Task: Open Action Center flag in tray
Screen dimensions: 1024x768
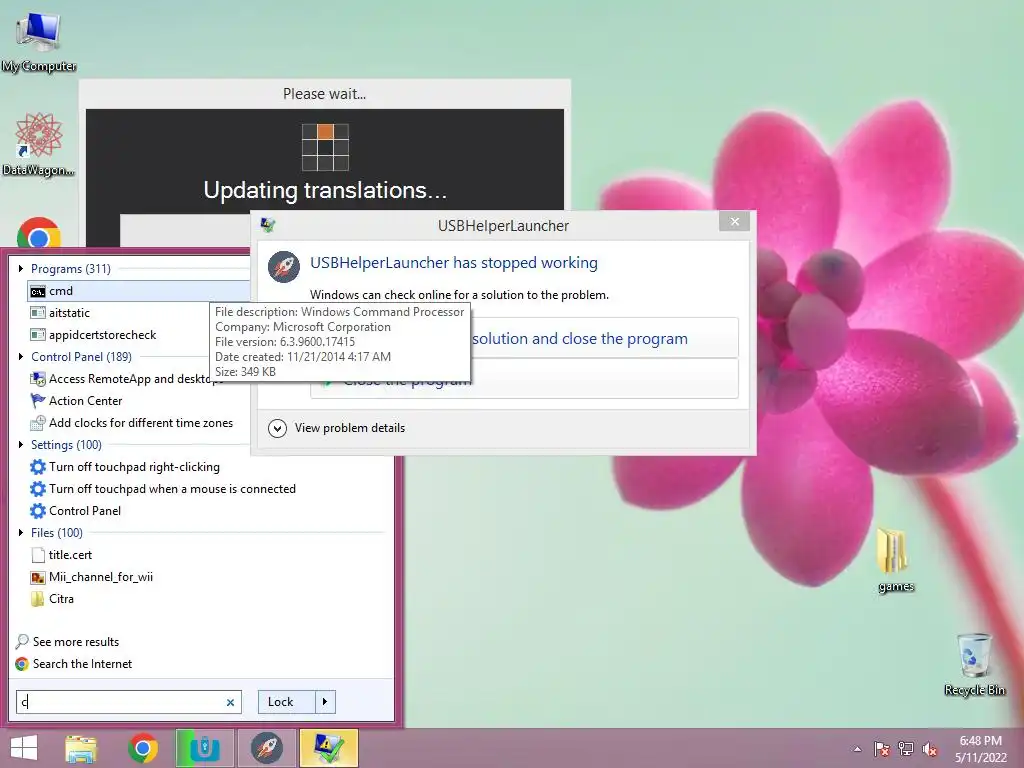Action: pos(881,749)
